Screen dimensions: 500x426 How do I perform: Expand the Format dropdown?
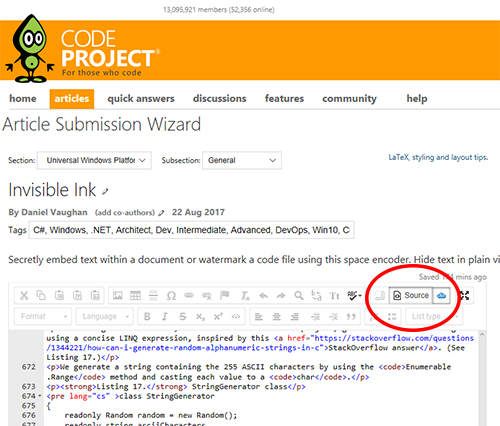(x=43, y=316)
